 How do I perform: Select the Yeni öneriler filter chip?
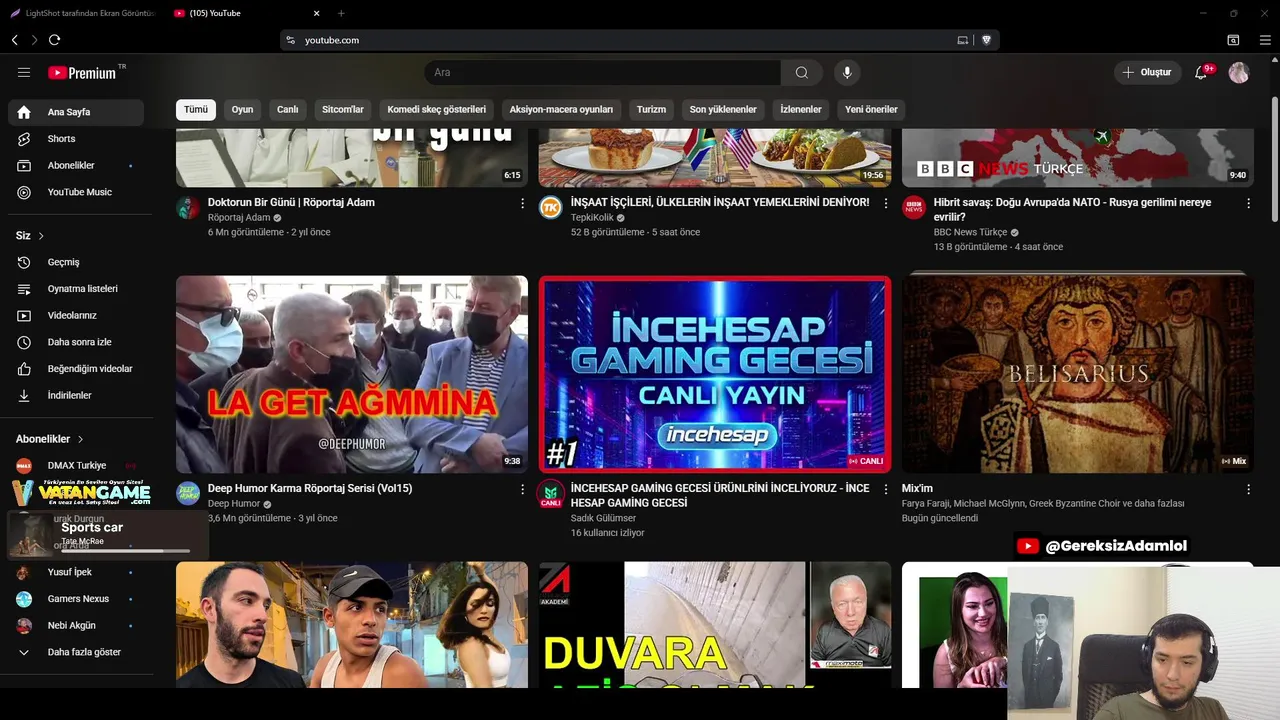click(871, 110)
